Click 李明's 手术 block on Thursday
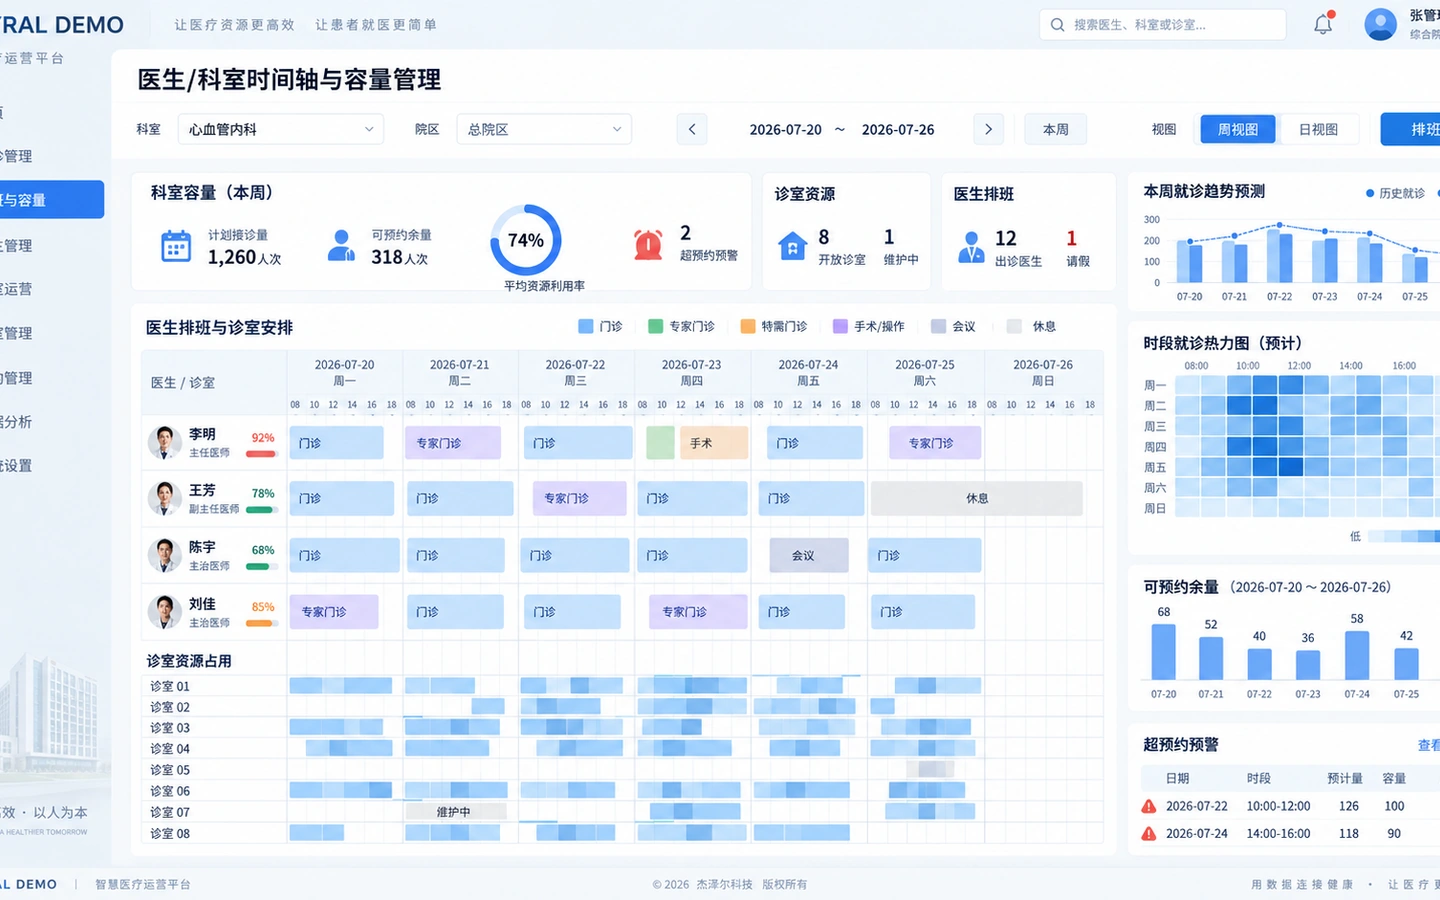Screen dimensions: 1440x900 click(713, 443)
